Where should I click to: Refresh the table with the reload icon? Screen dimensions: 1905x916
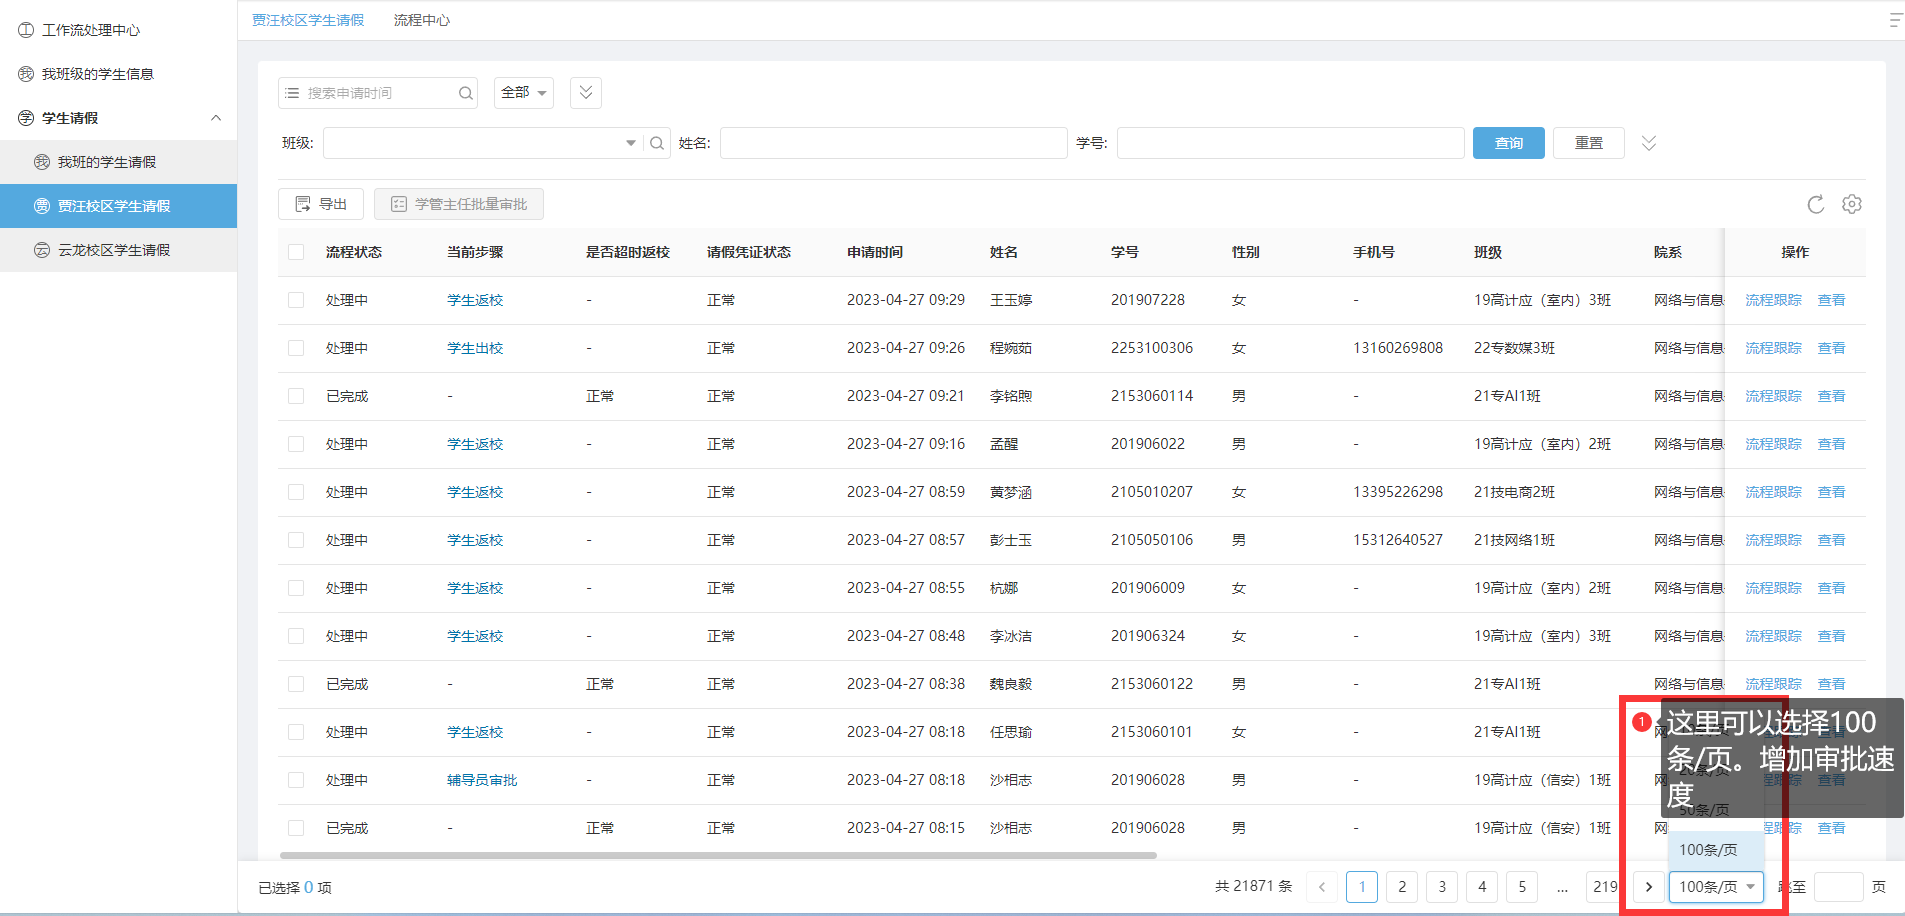tap(1816, 204)
